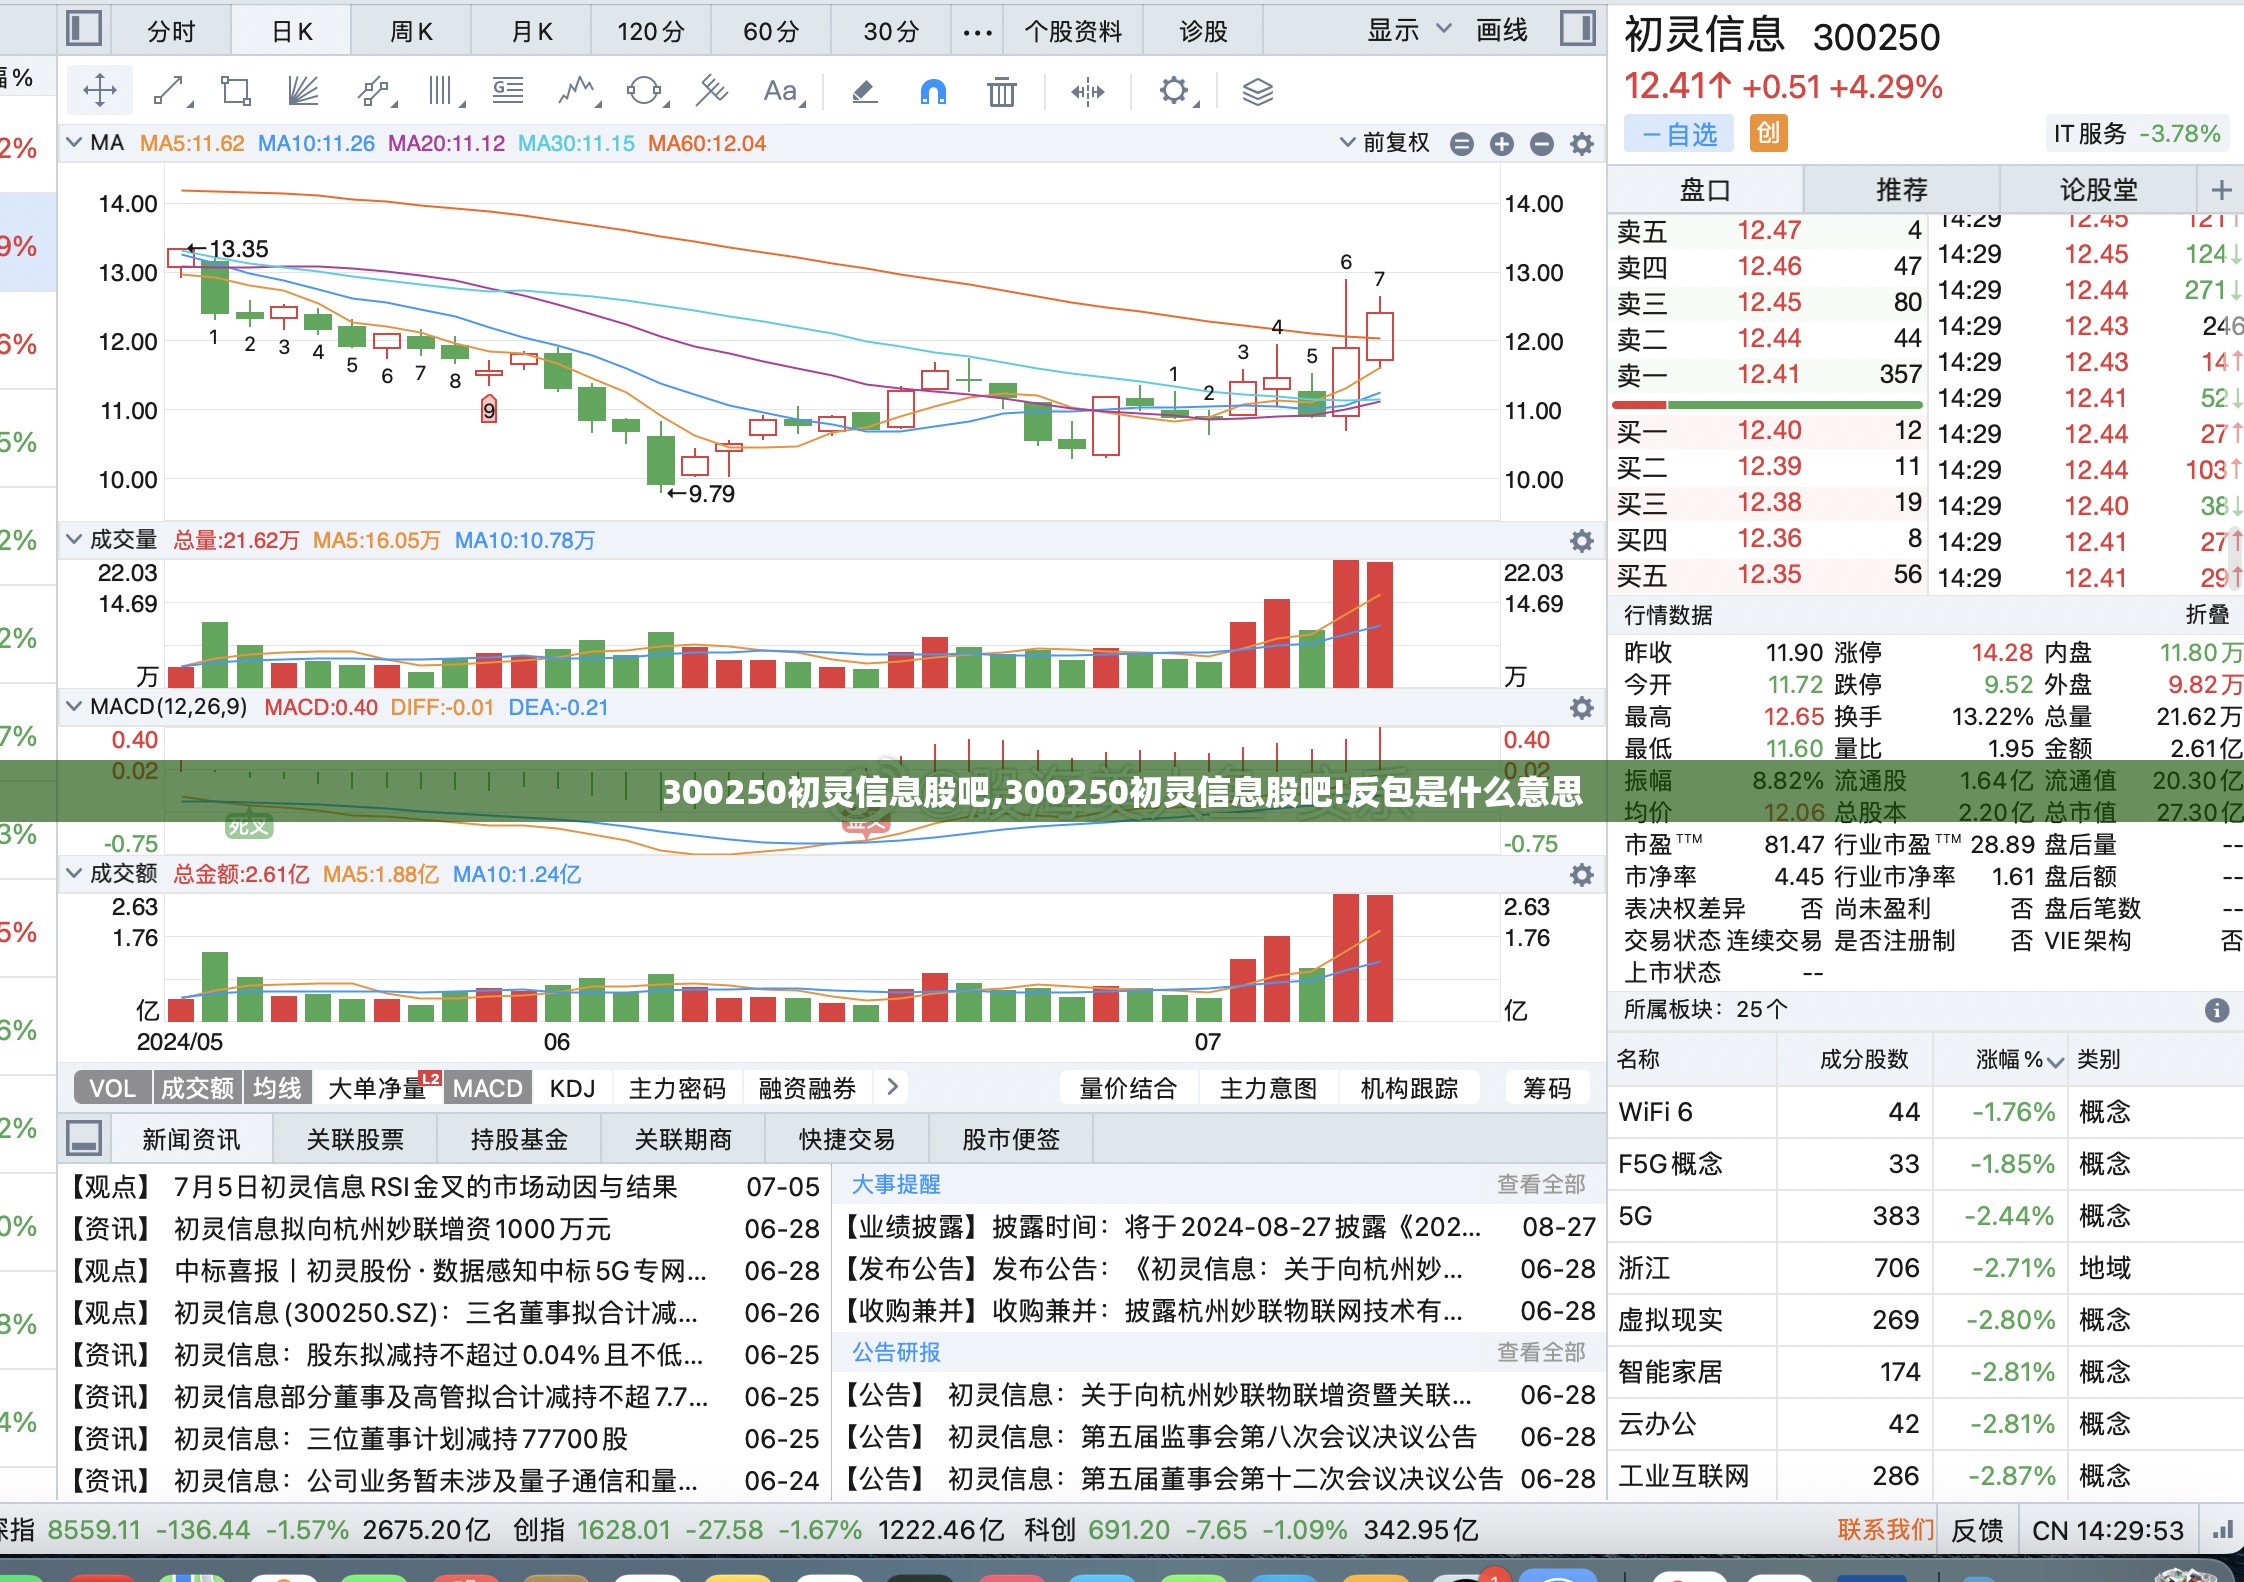Toggle the VOL indicator button
The image size is (2244, 1582).
point(113,1088)
